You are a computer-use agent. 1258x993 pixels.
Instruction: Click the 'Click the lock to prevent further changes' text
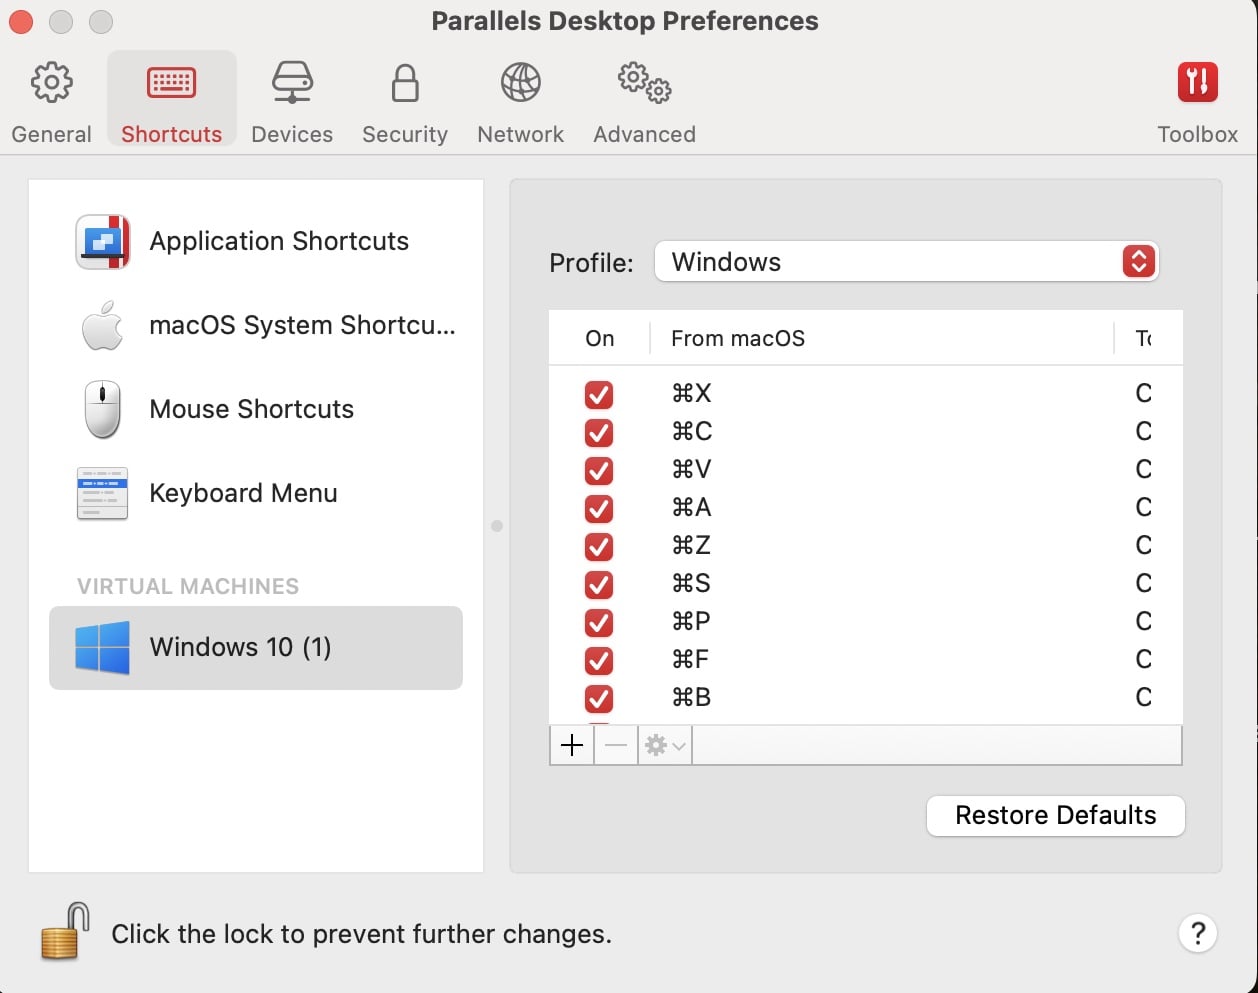361,934
